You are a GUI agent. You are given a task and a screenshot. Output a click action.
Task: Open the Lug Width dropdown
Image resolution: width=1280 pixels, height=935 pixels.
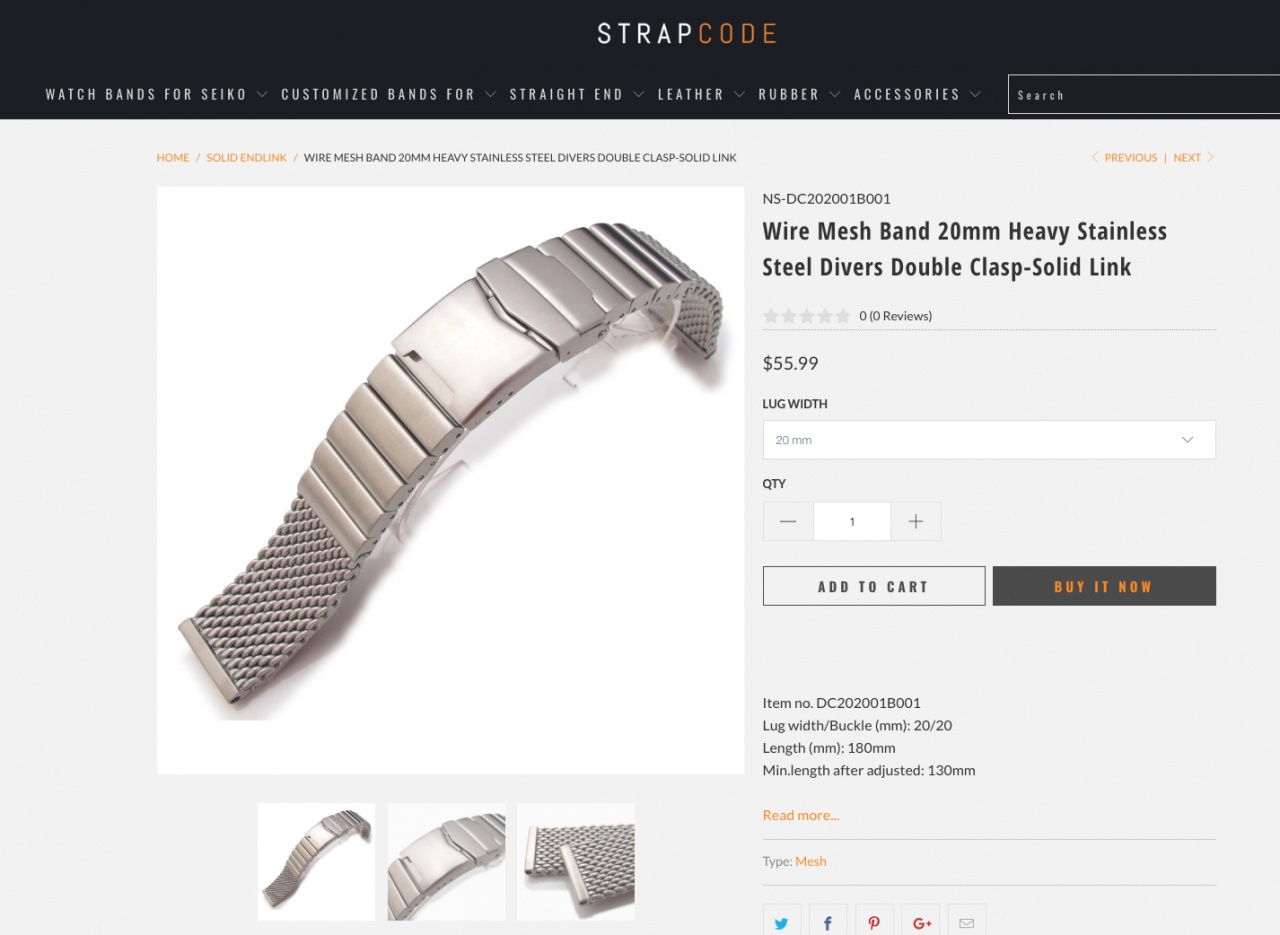(x=988, y=440)
